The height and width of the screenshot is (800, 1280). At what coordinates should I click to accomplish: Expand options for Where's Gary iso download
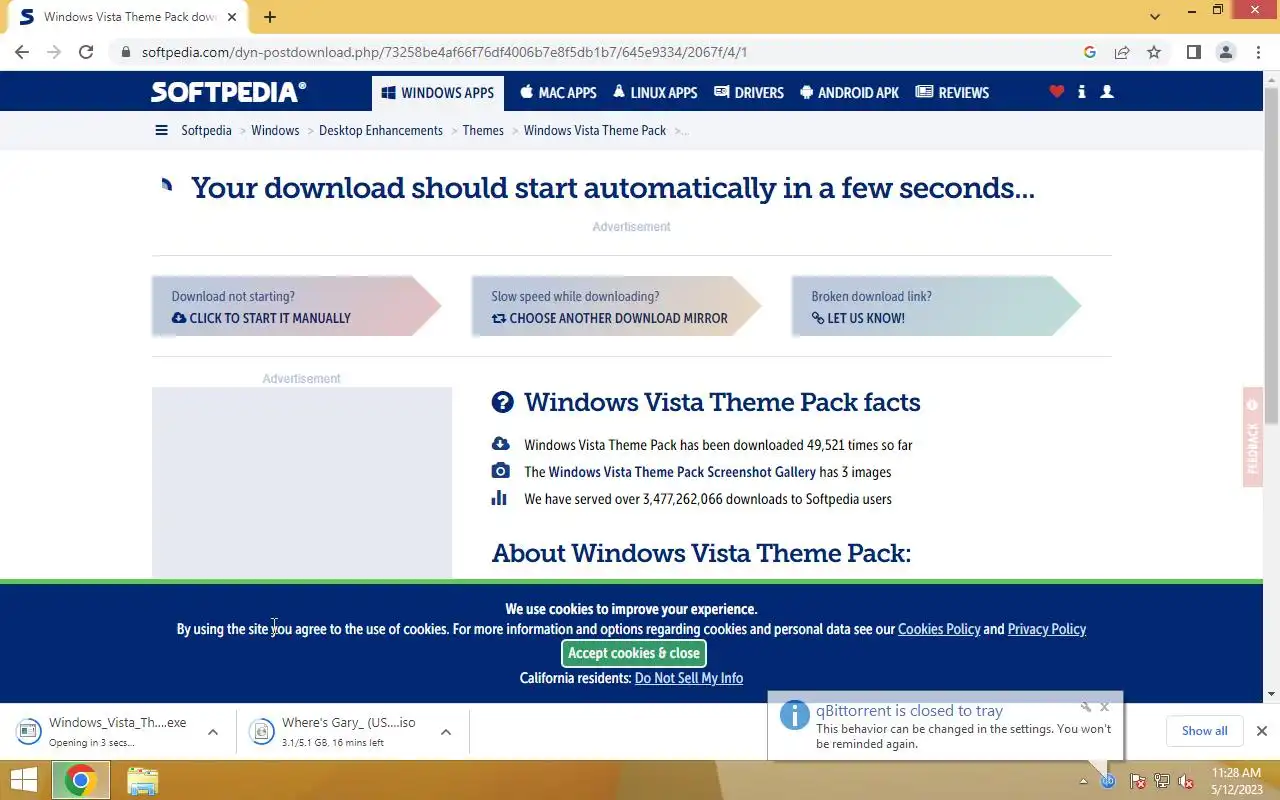[446, 732]
